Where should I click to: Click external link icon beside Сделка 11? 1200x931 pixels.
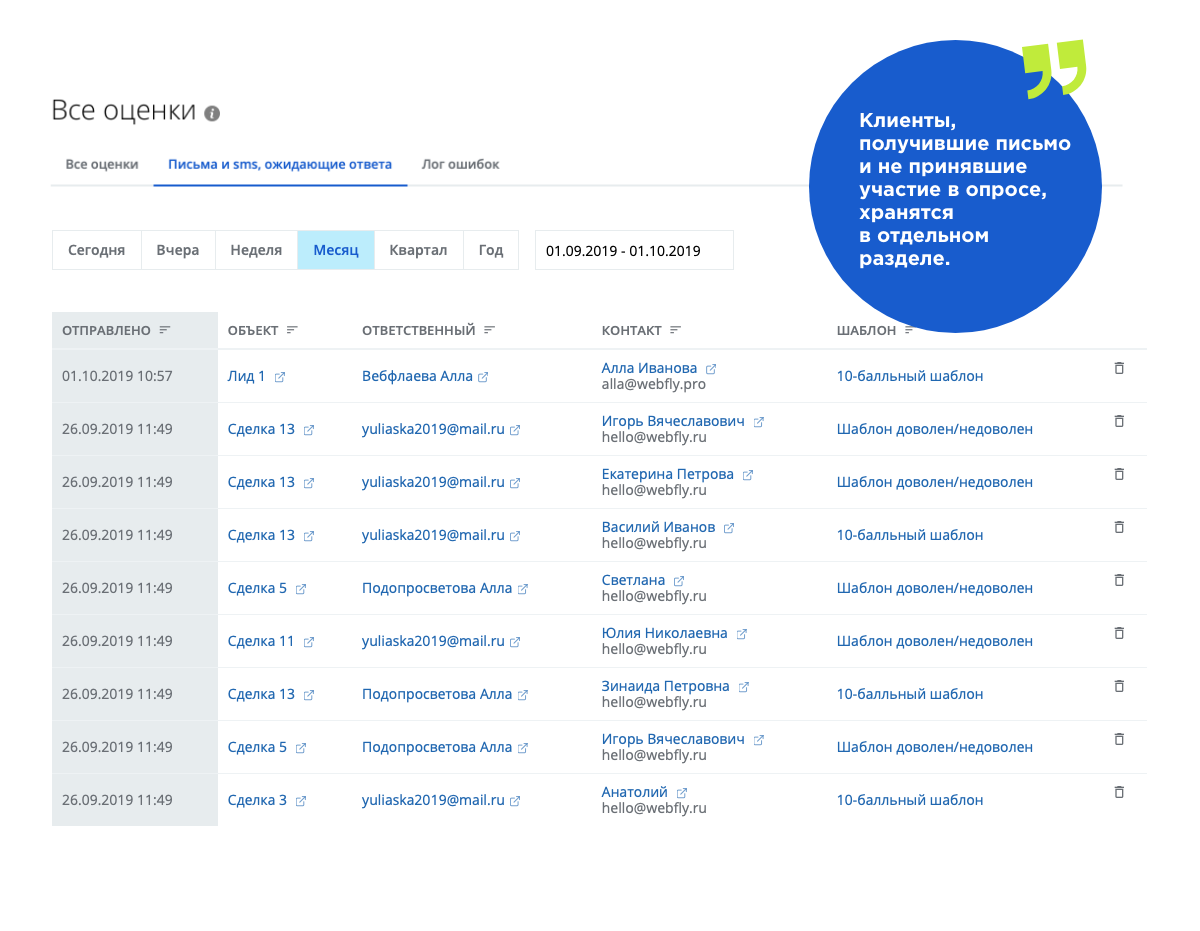click(x=309, y=642)
